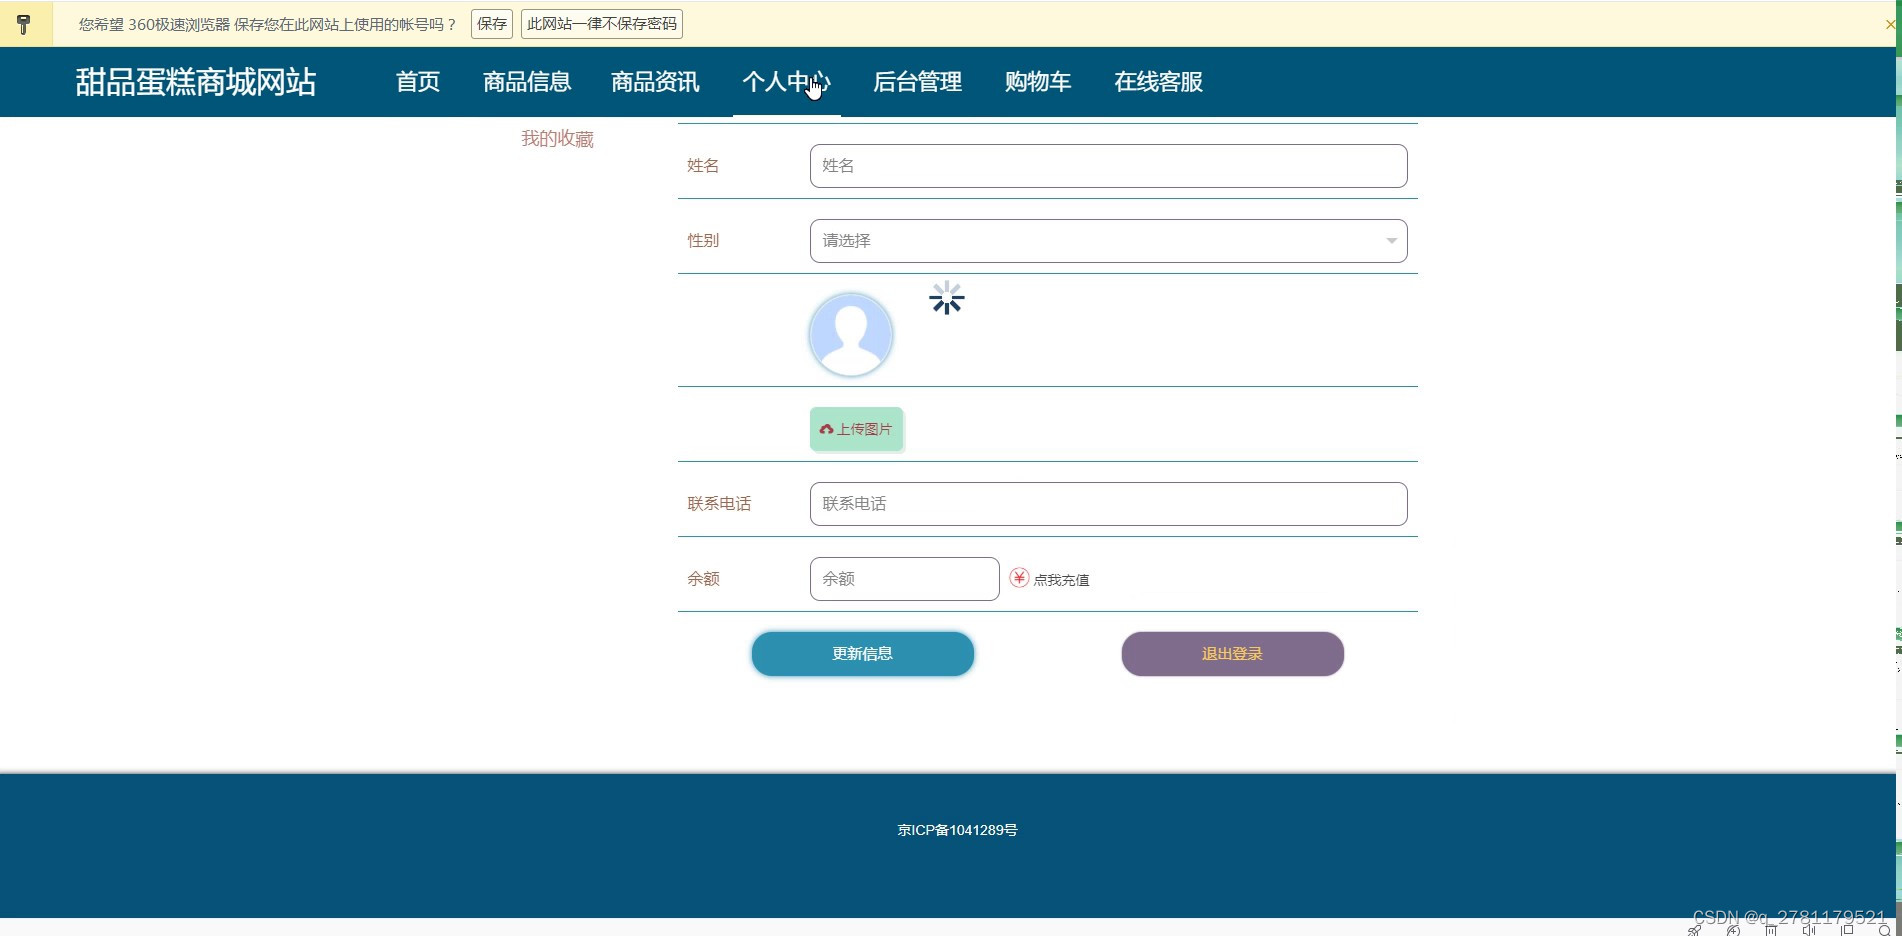Viewport: 1902px width, 936px height.
Task: Click the cloud upload icon on 上传图片
Action: [826, 429]
